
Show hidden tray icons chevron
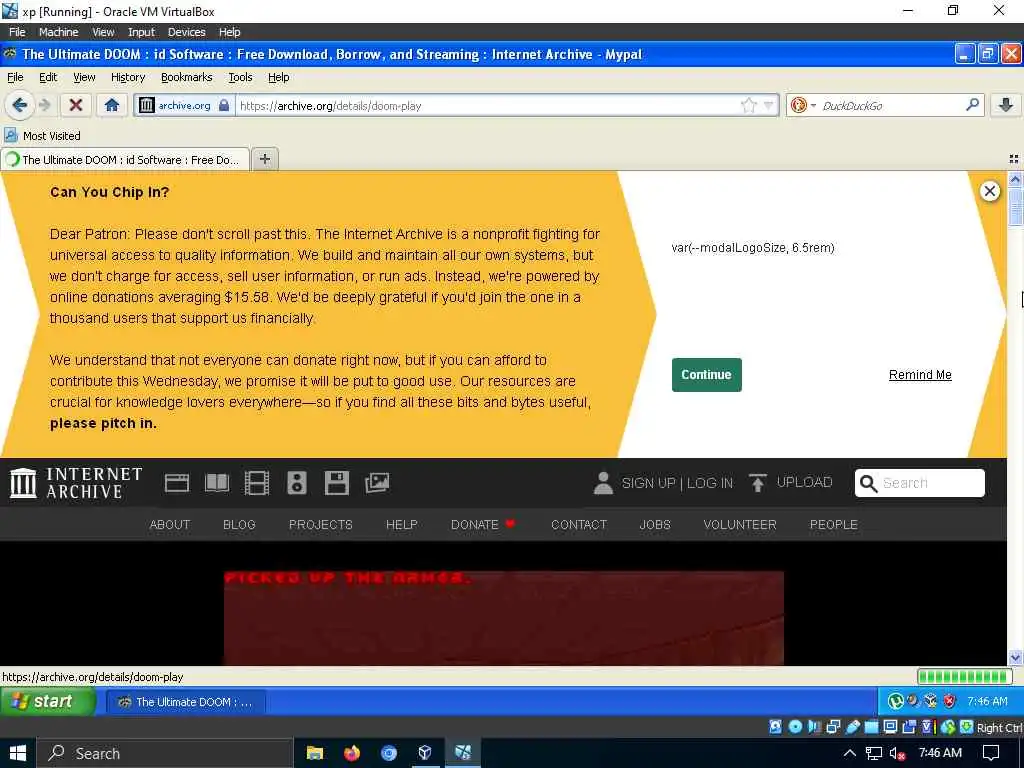point(850,754)
